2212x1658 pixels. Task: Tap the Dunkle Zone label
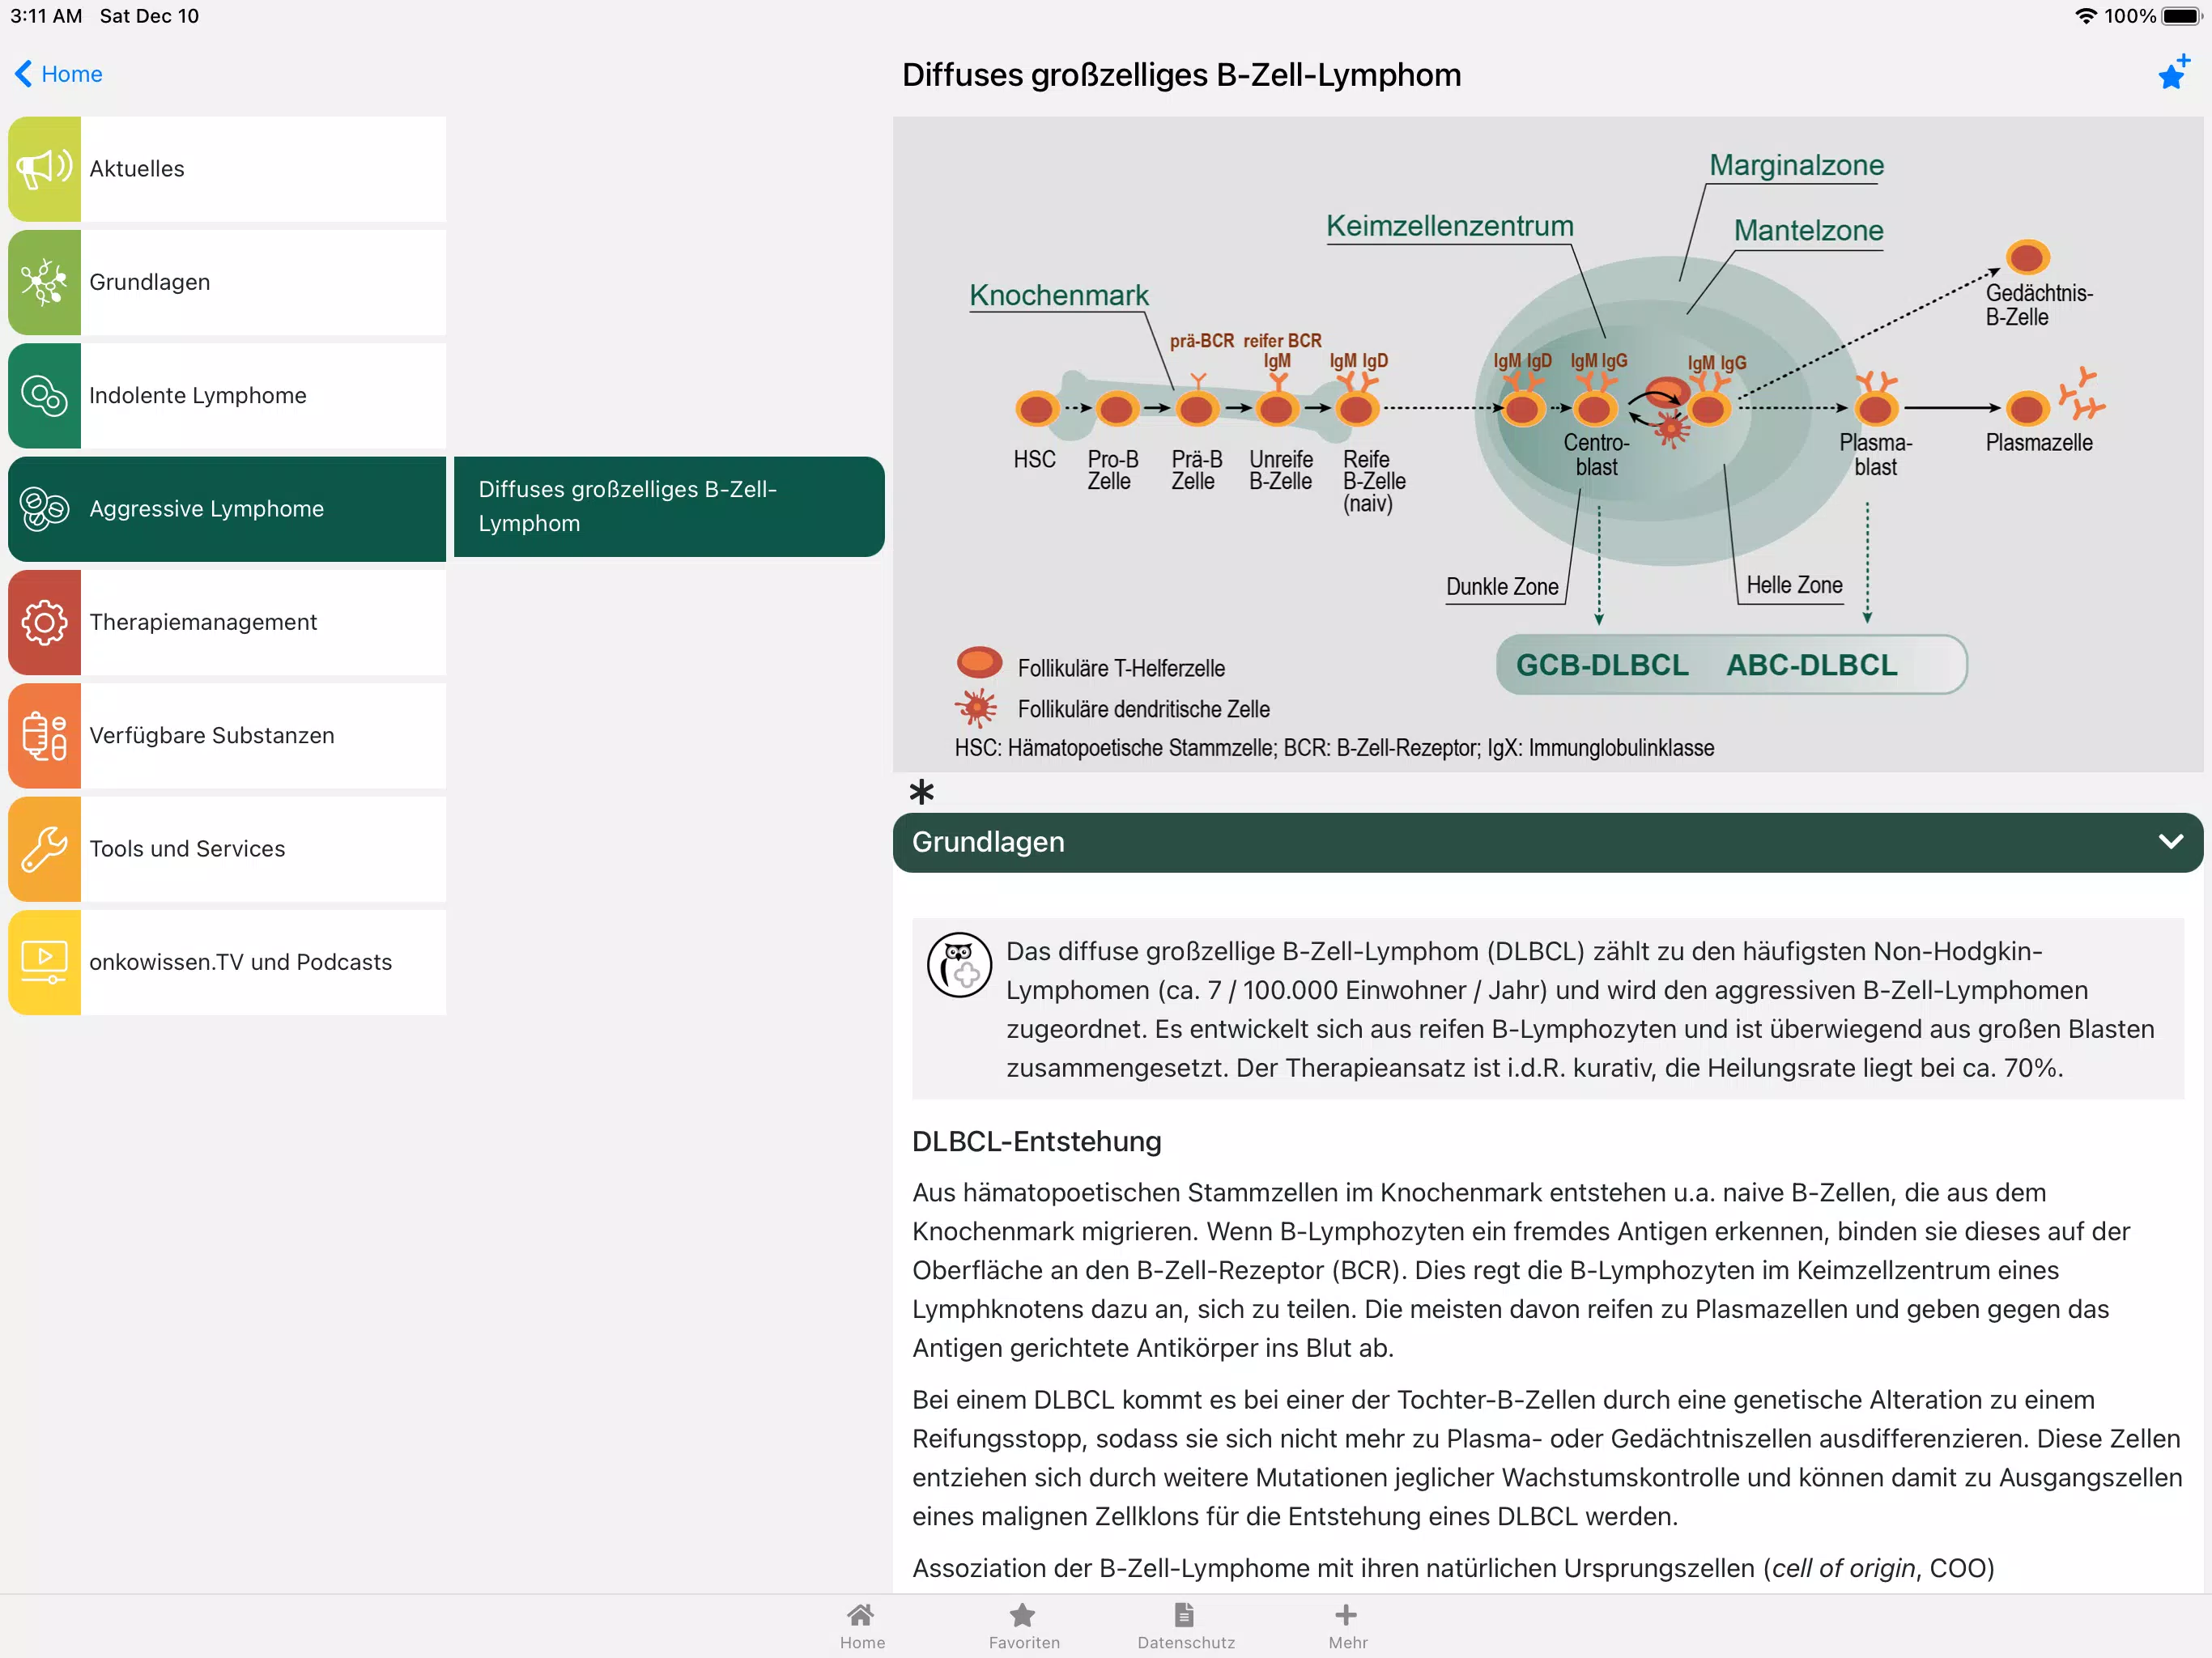pyautogui.click(x=1502, y=587)
